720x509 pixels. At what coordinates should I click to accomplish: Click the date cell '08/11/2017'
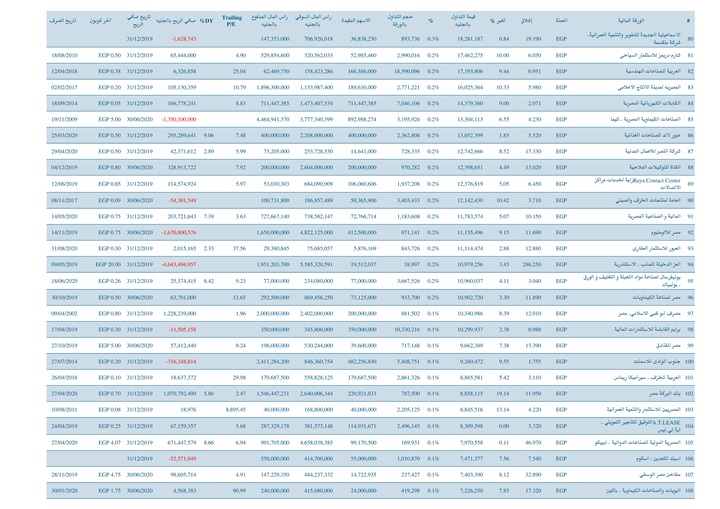point(64,200)
